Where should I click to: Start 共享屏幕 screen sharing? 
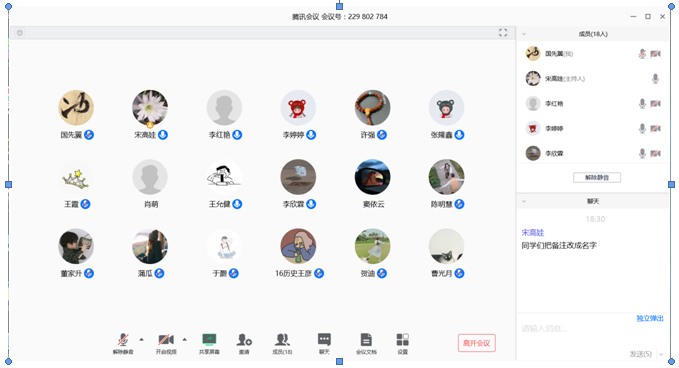[209, 340]
